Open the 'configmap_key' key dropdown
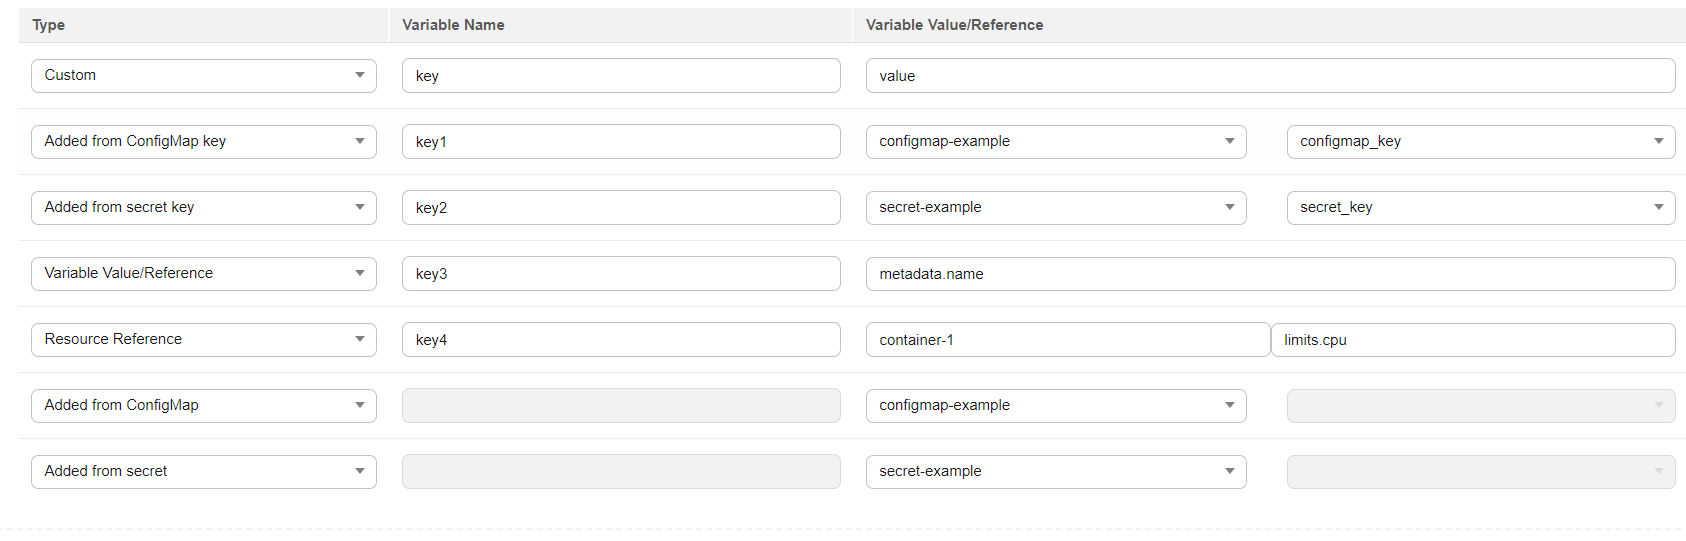This screenshot has width=1686, height=541. coord(1480,142)
